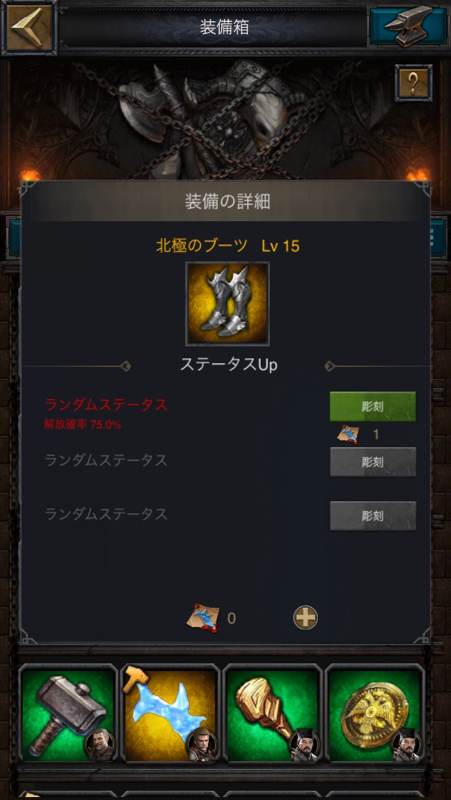
Task: Tap the hero portrait on hammer item
Action: pyautogui.click(x=100, y=745)
